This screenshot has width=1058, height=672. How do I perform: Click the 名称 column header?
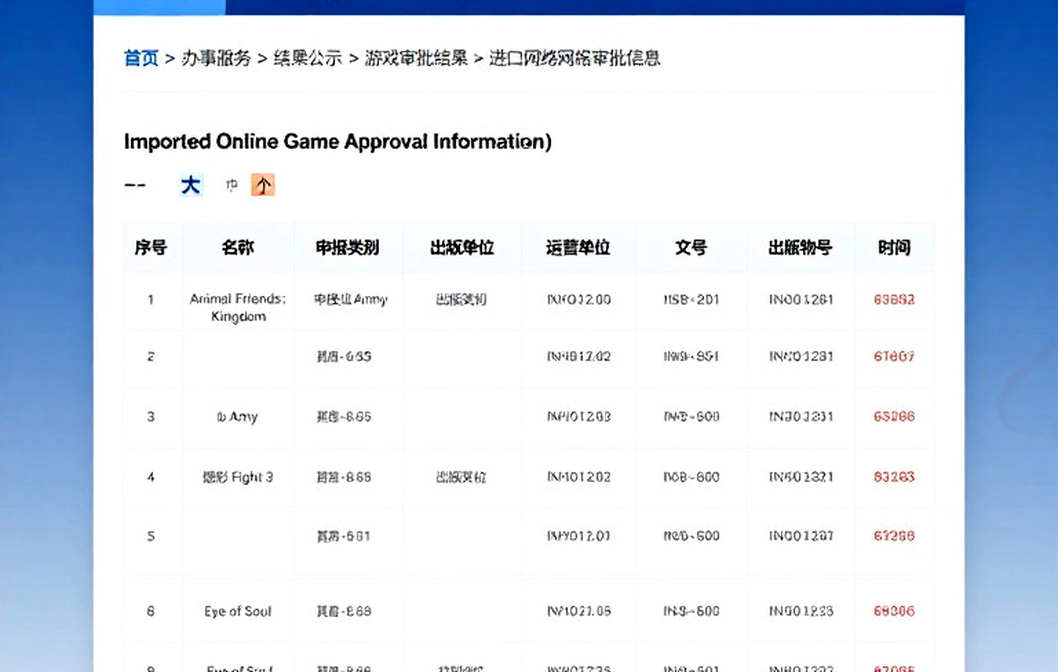238,248
